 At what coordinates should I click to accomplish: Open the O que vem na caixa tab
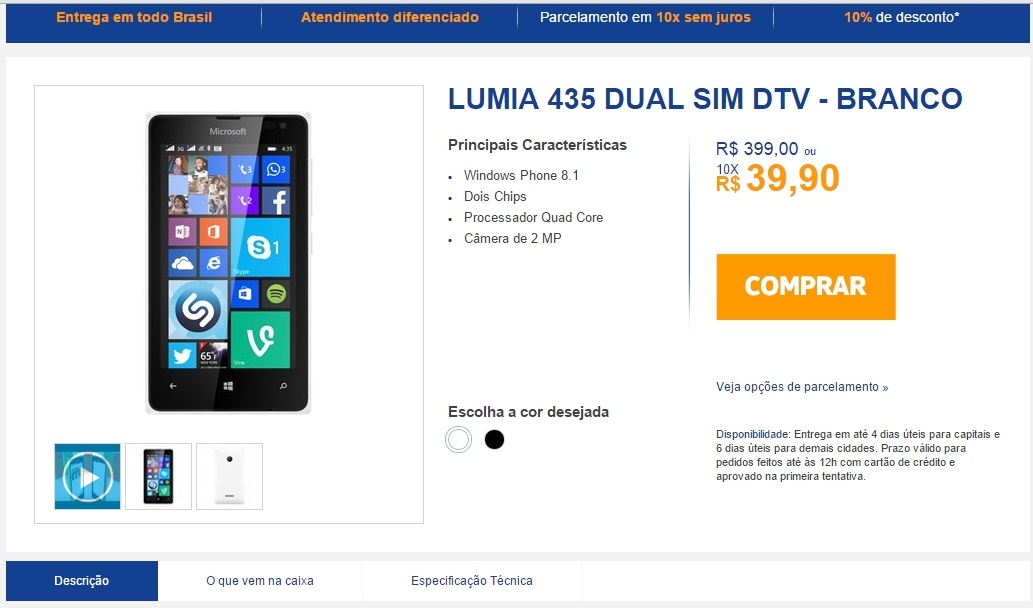pyautogui.click(x=260, y=580)
